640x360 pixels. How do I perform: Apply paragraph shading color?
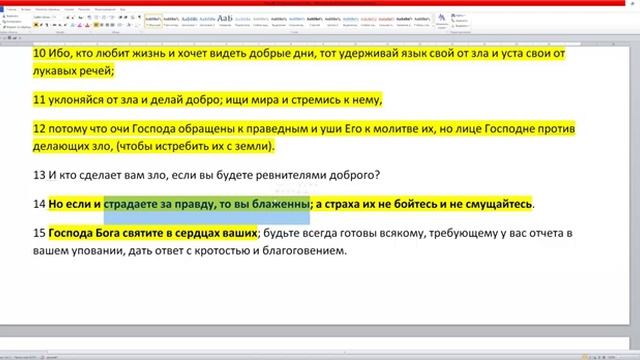pos(129,25)
